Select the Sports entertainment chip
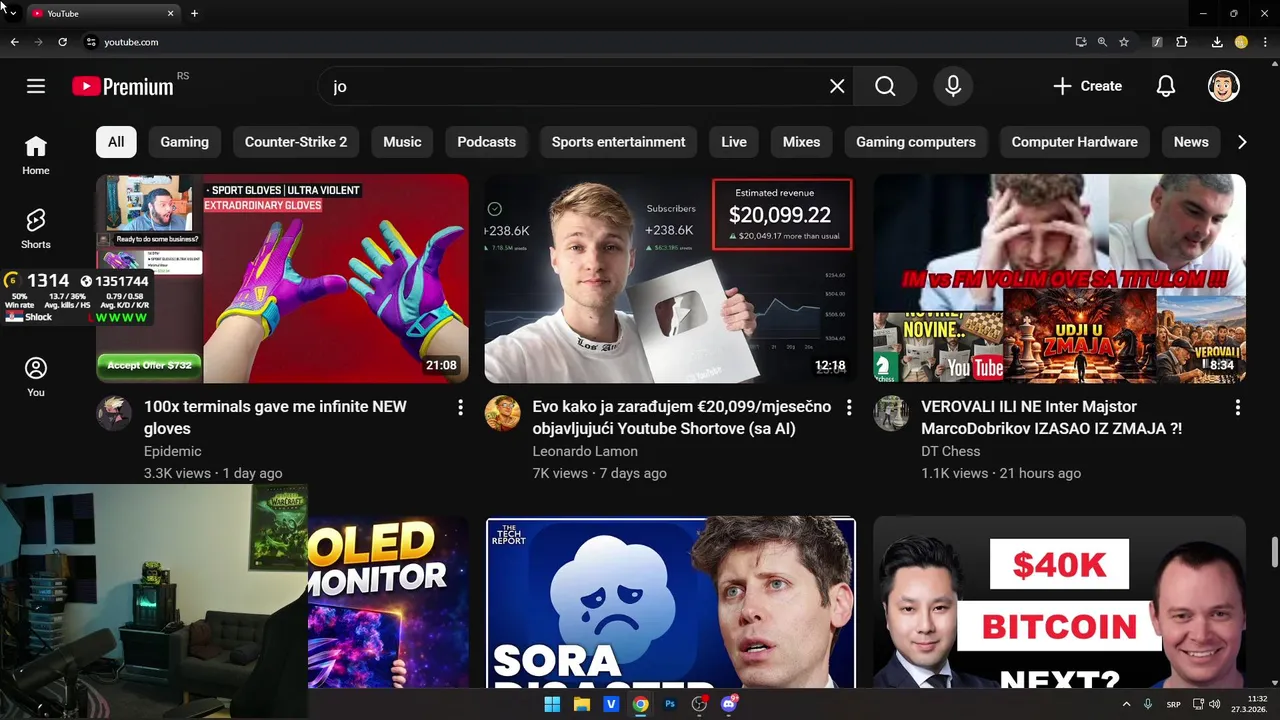Viewport: 1280px width, 720px height. coord(618,142)
